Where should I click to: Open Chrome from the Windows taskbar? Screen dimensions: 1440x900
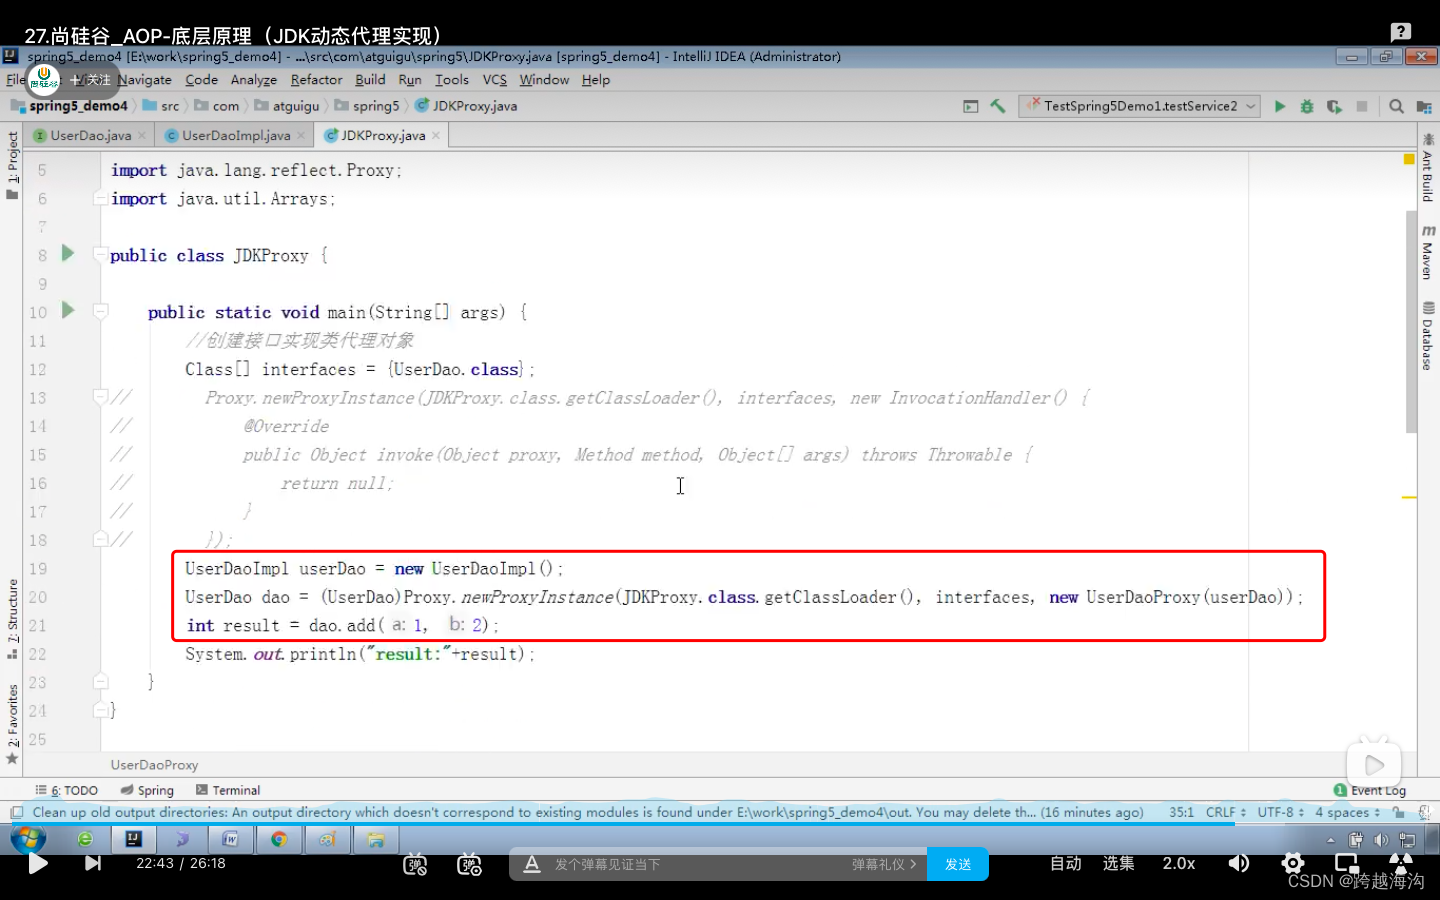279,839
